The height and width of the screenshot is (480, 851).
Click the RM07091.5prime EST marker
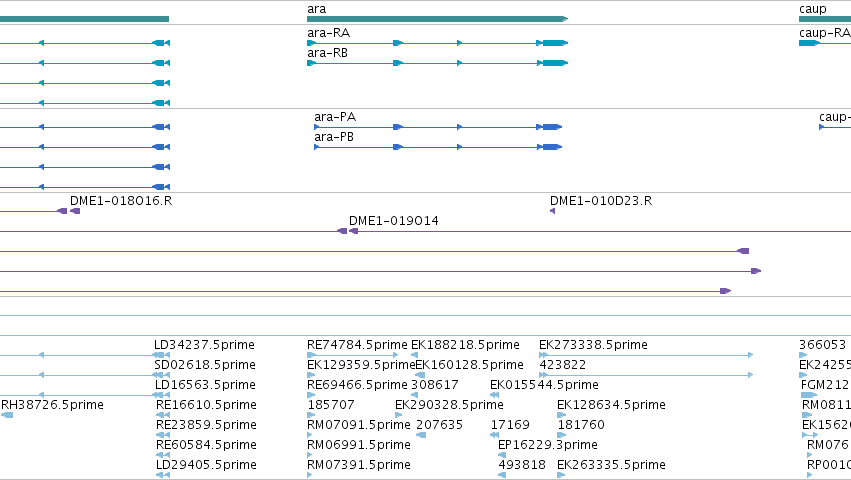coord(310,435)
